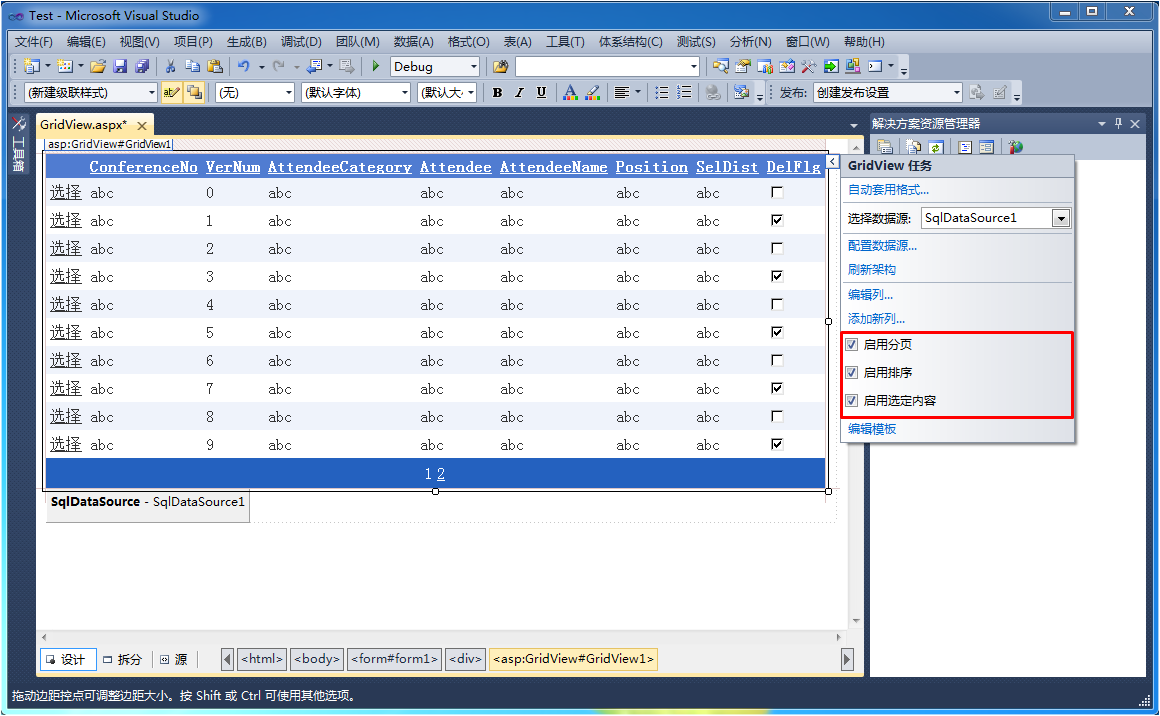
Task: Click DelFlg checkbox in VerNum 5 row
Action: coord(777,332)
